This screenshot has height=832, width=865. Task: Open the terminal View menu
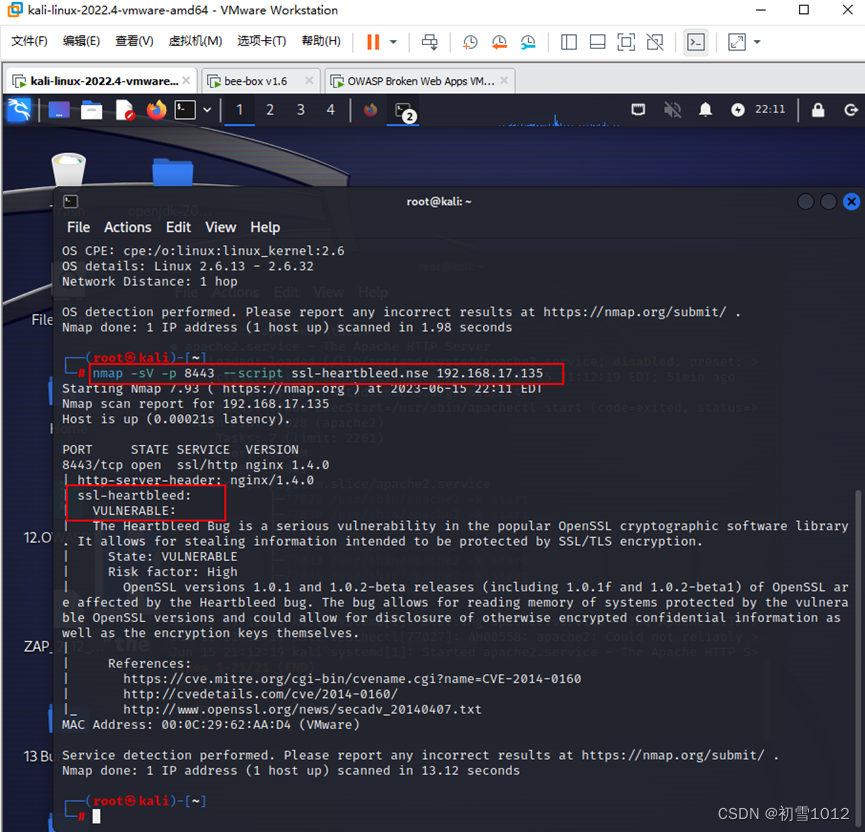pos(221,227)
